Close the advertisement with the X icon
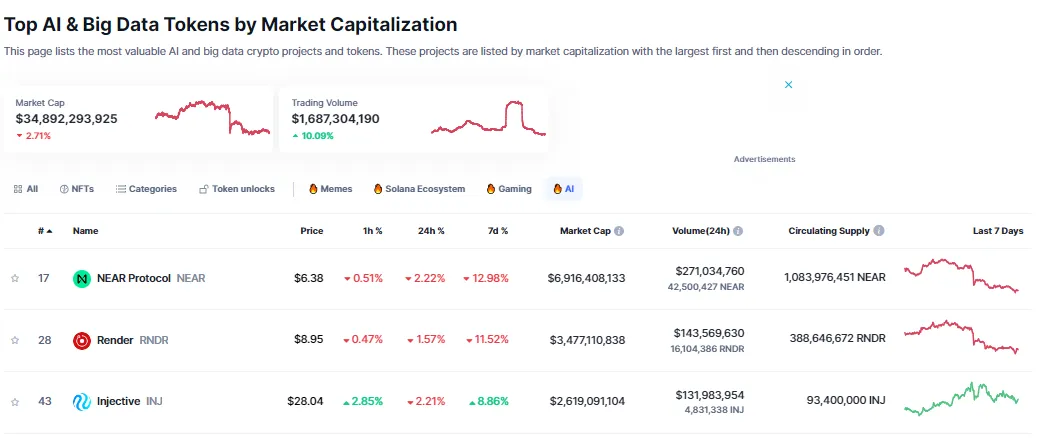Viewport: 1053px width, 438px height. (x=788, y=85)
